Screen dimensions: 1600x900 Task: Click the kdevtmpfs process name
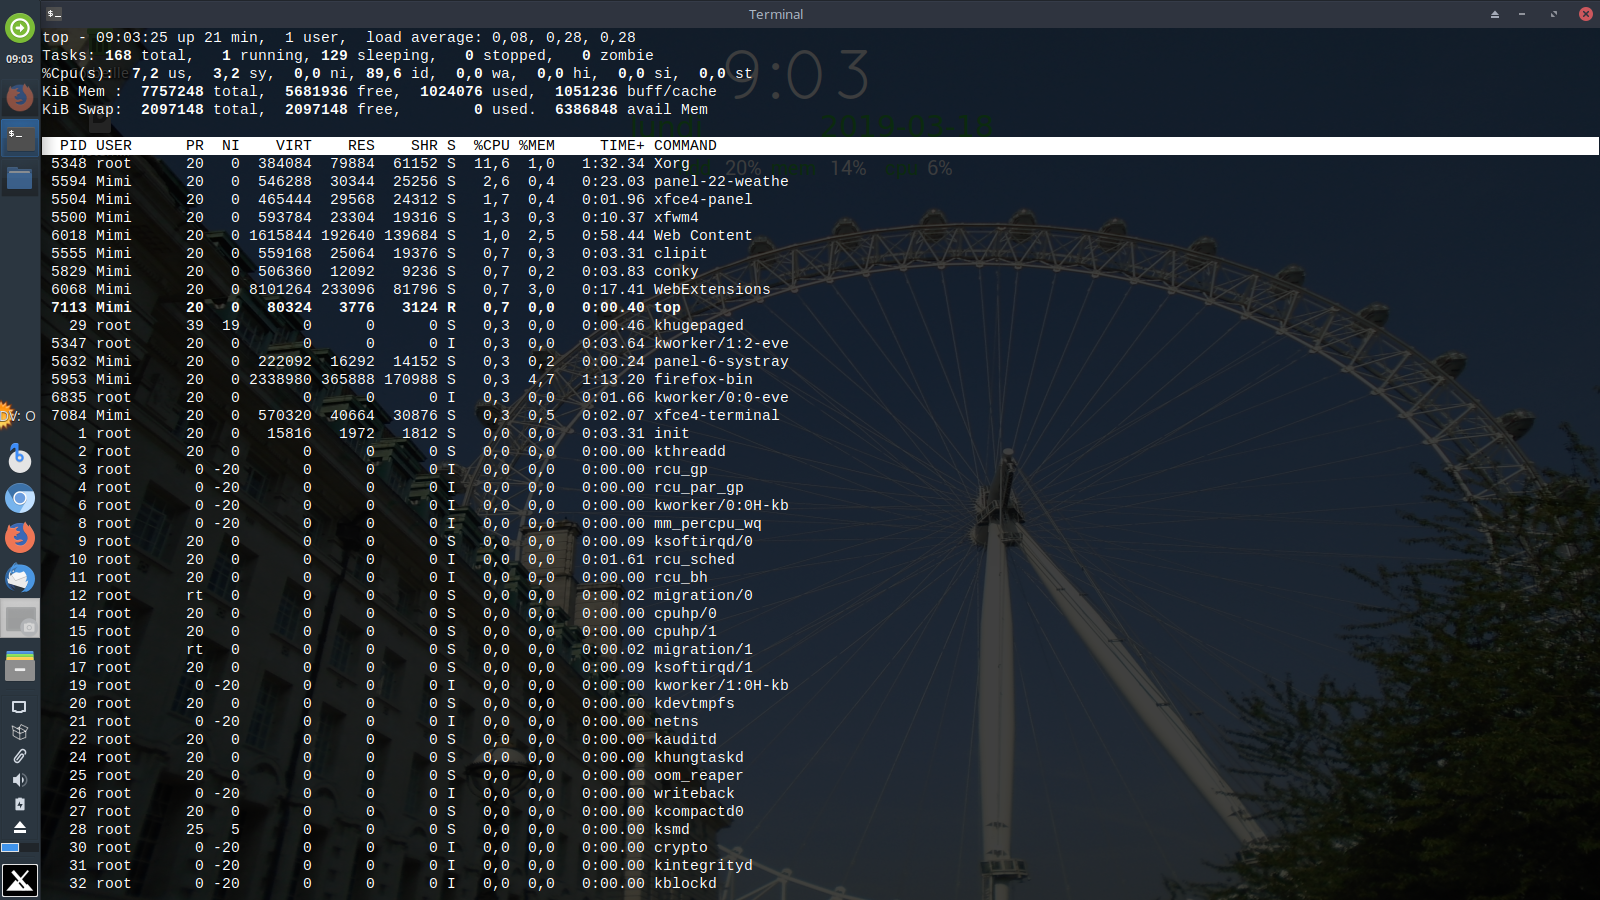(694, 704)
